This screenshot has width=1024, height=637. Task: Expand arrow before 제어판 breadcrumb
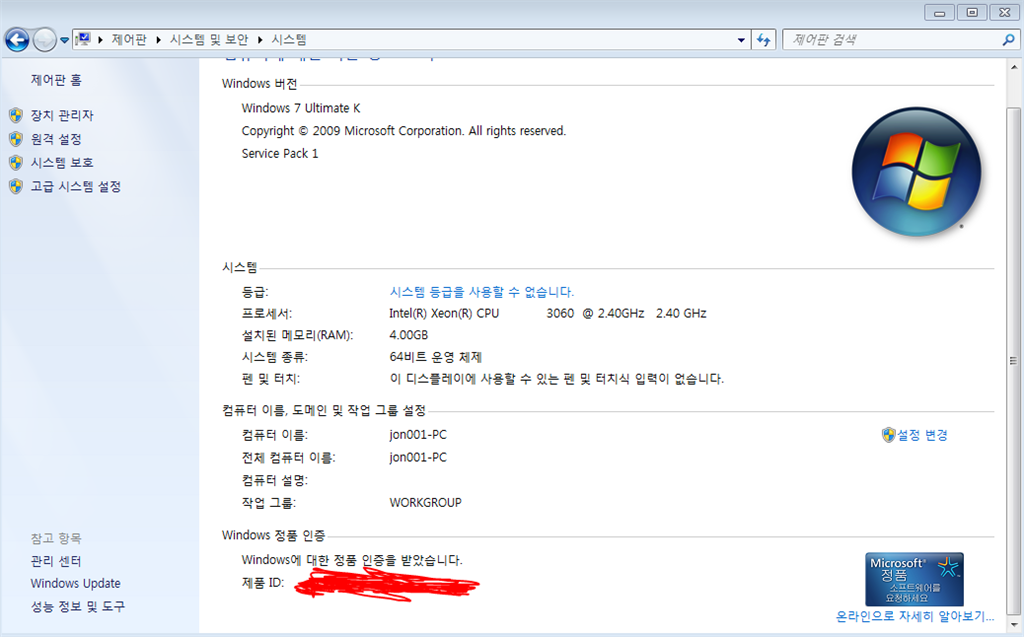101,40
